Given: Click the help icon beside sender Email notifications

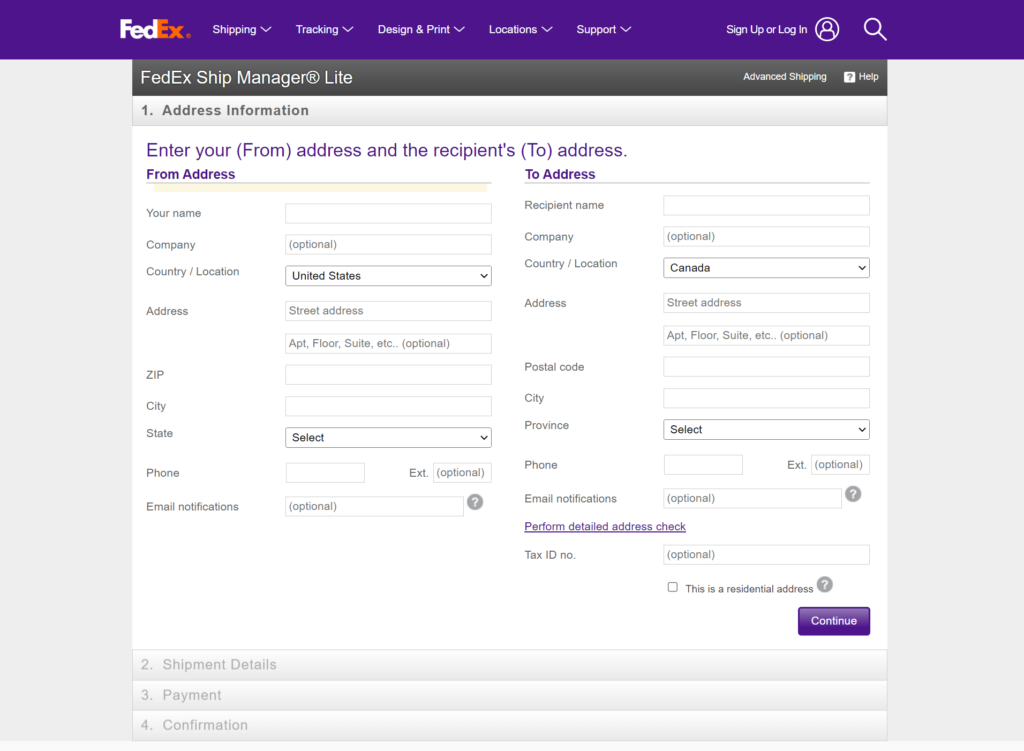Looking at the screenshot, I should click(x=474, y=502).
